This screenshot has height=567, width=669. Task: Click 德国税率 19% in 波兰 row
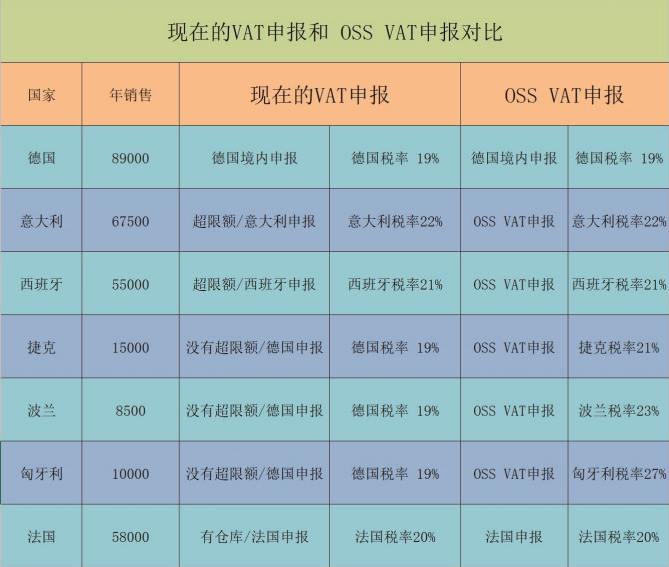point(395,410)
